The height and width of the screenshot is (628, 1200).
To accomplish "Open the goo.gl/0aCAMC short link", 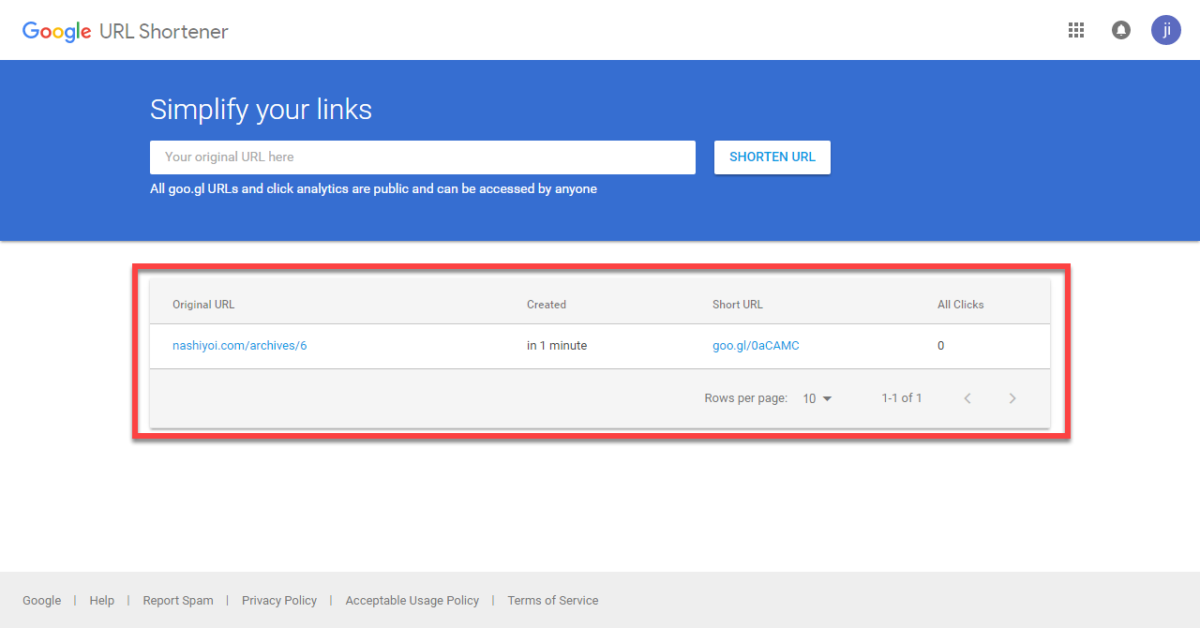I will pos(756,346).
